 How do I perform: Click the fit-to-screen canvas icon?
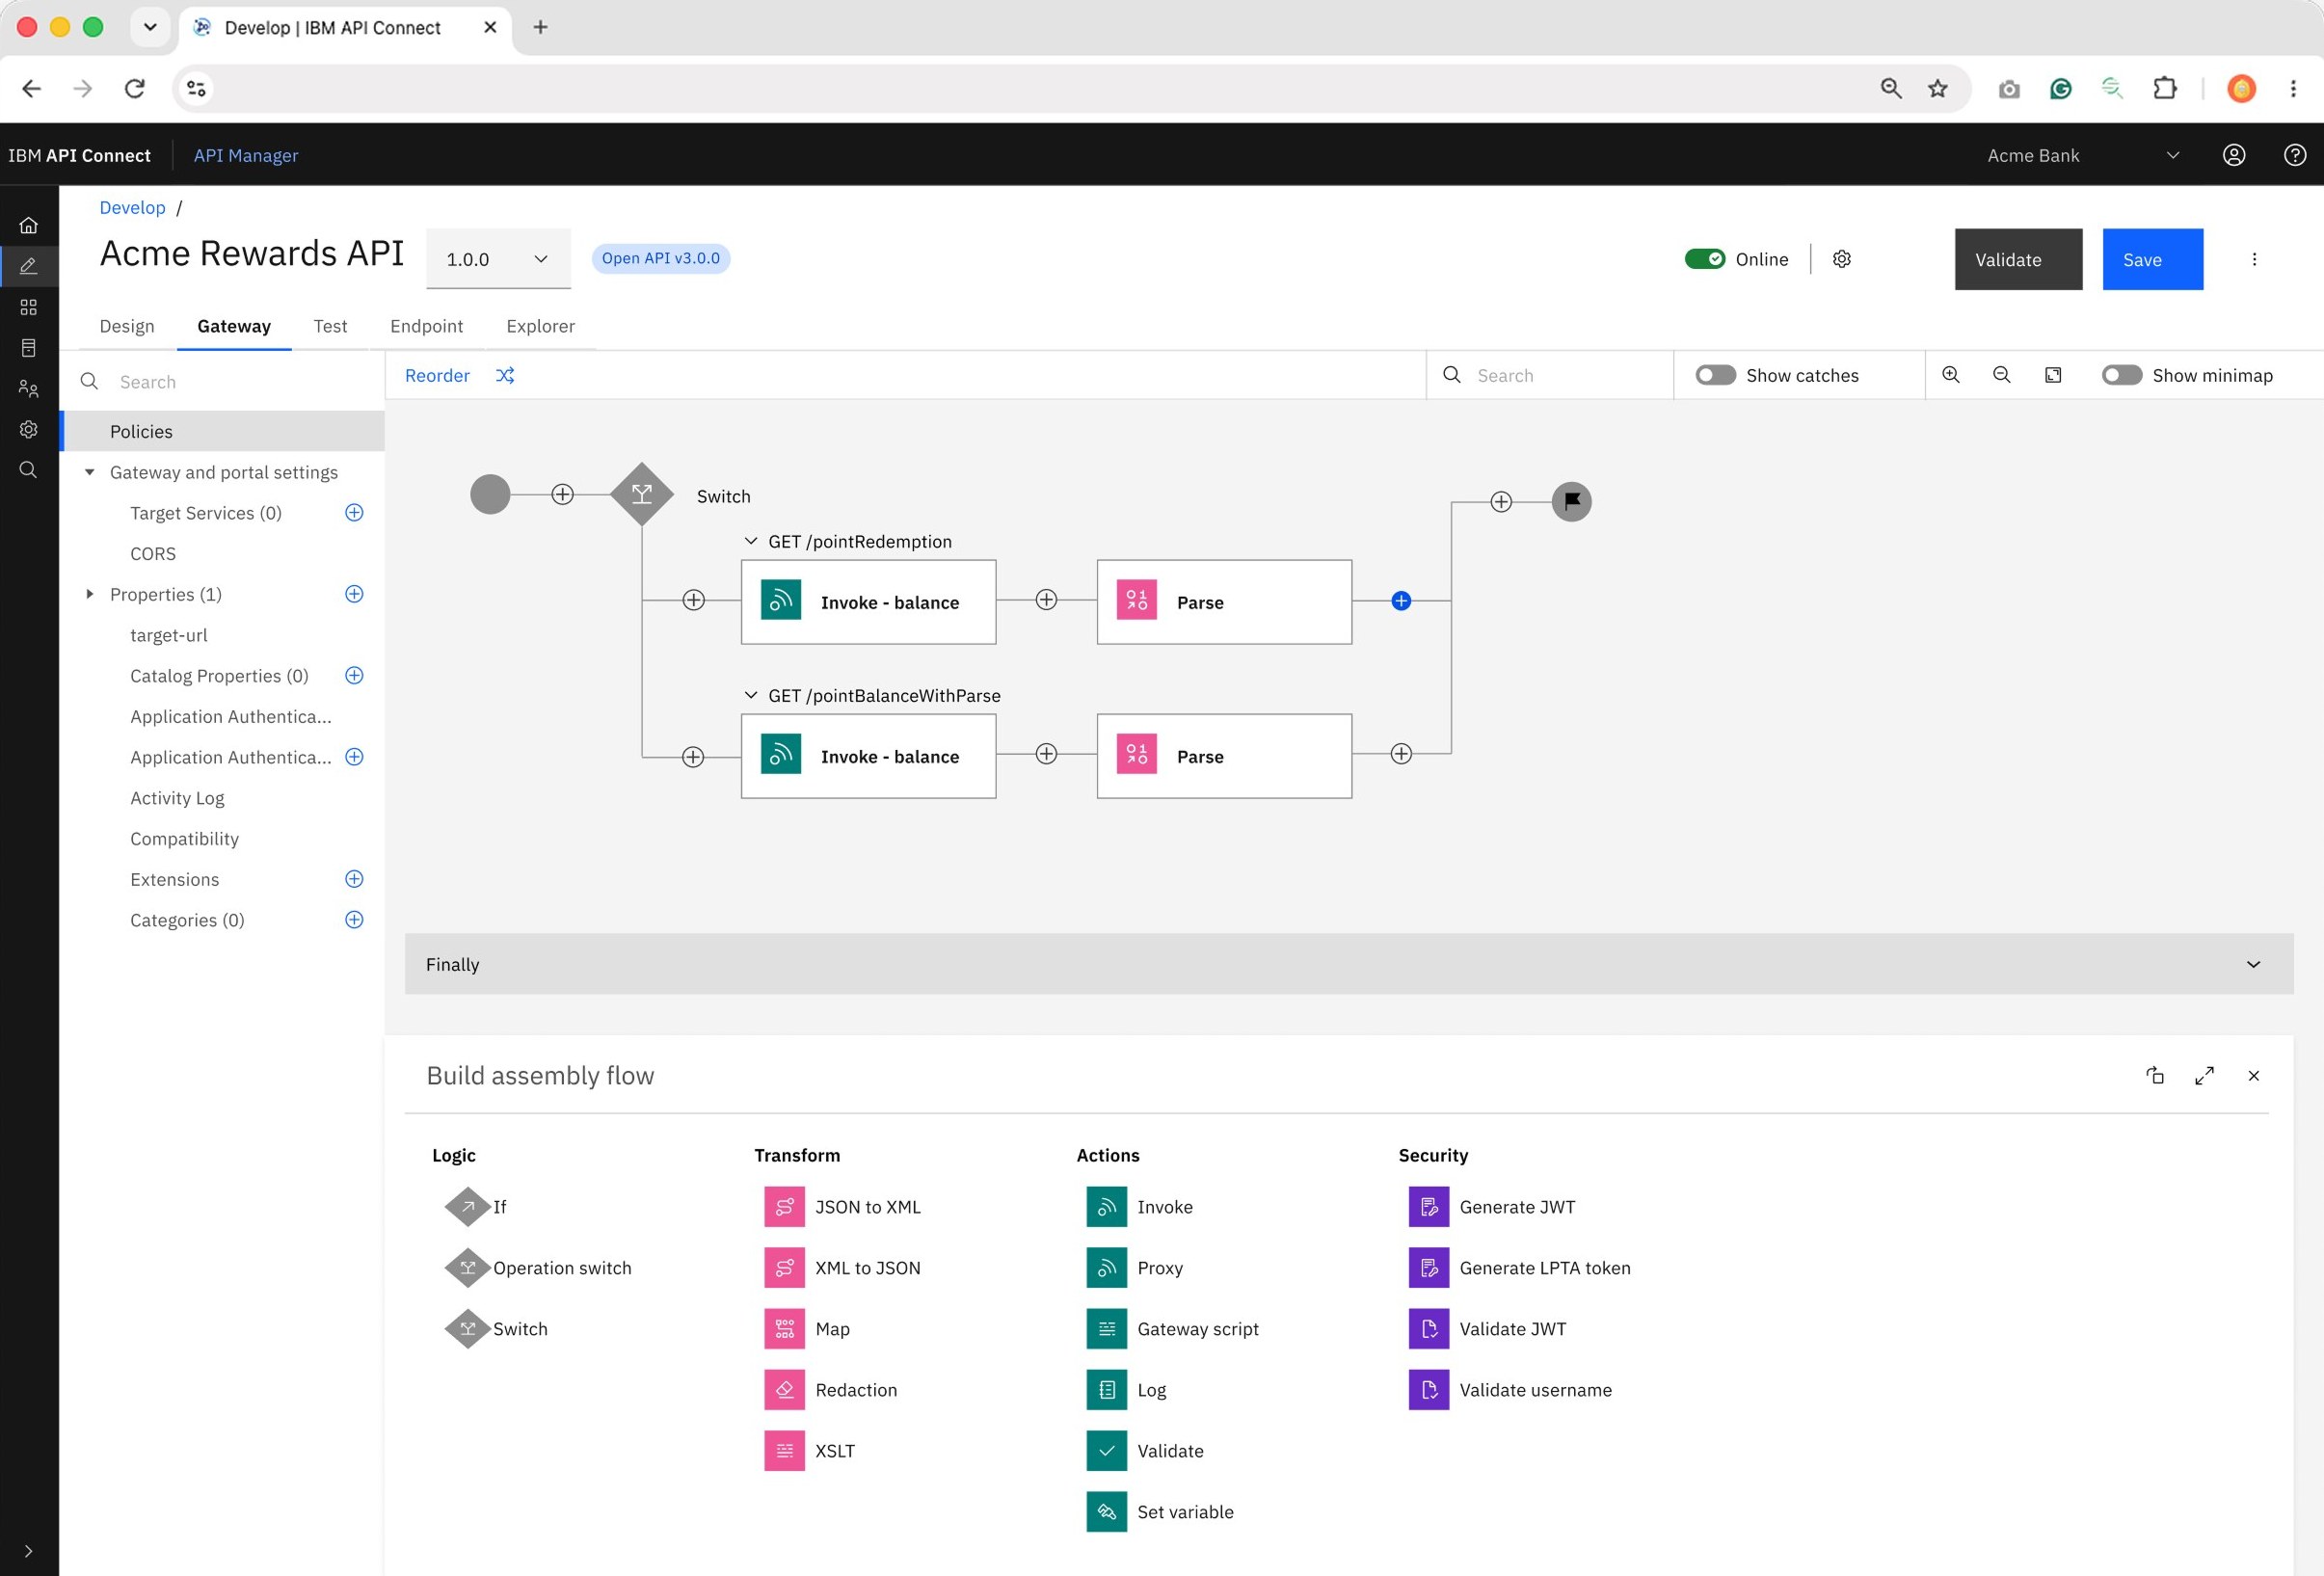point(2053,375)
